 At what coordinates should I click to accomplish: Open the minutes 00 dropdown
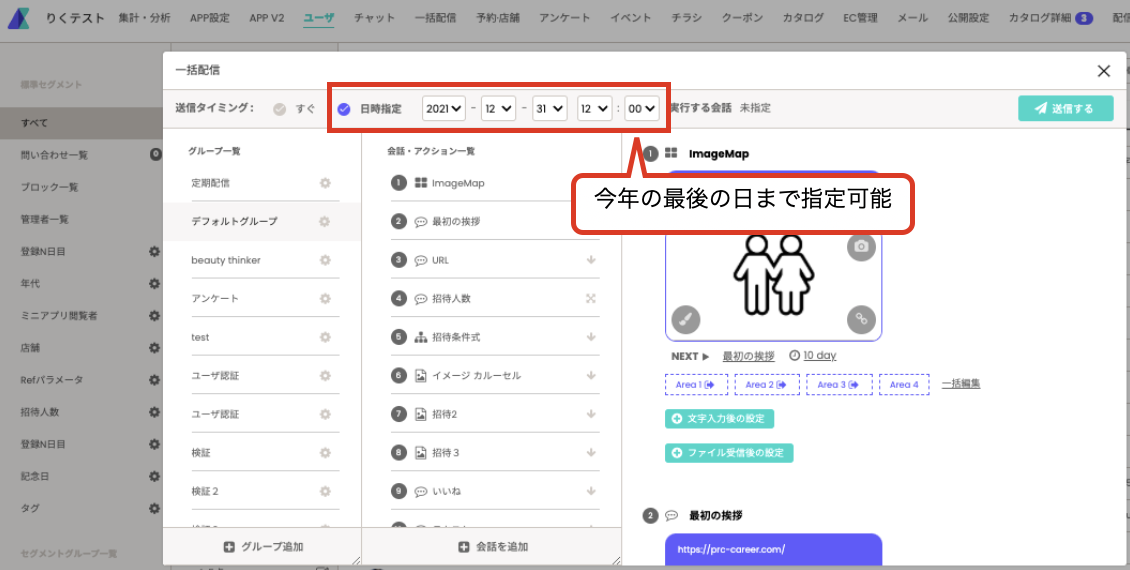click(641, 108)
